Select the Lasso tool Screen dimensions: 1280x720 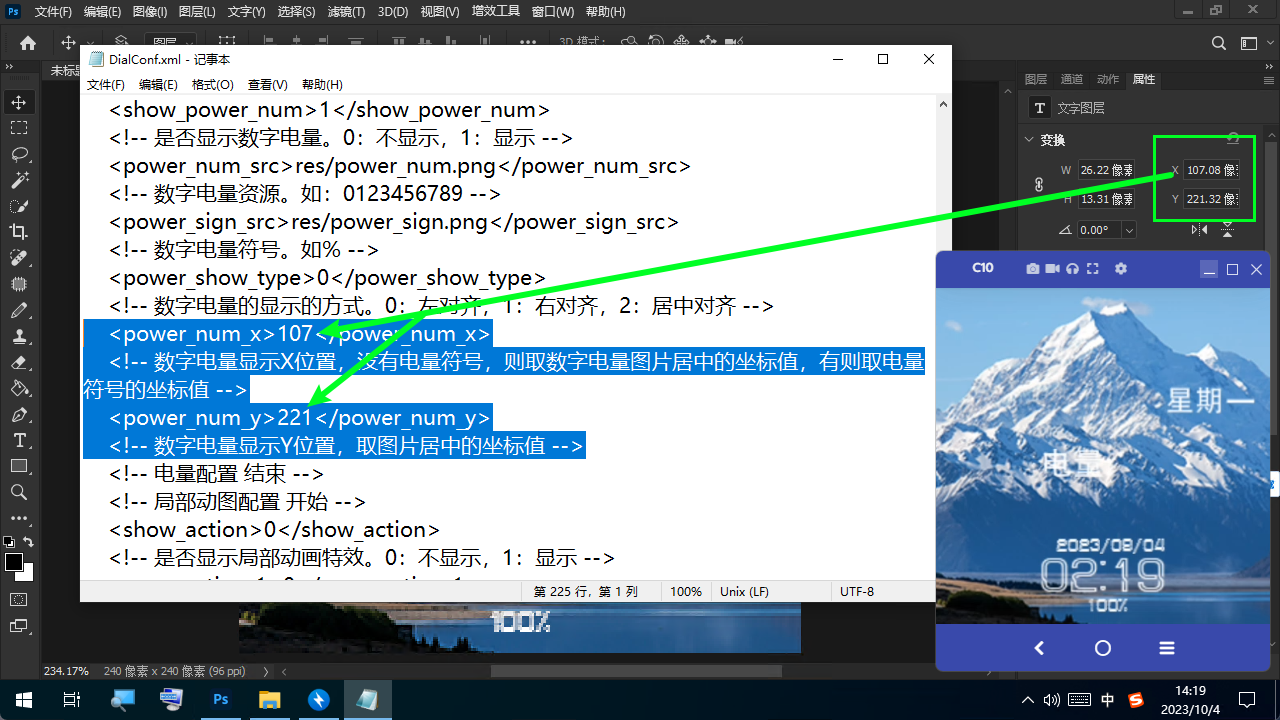pos(19,154)
